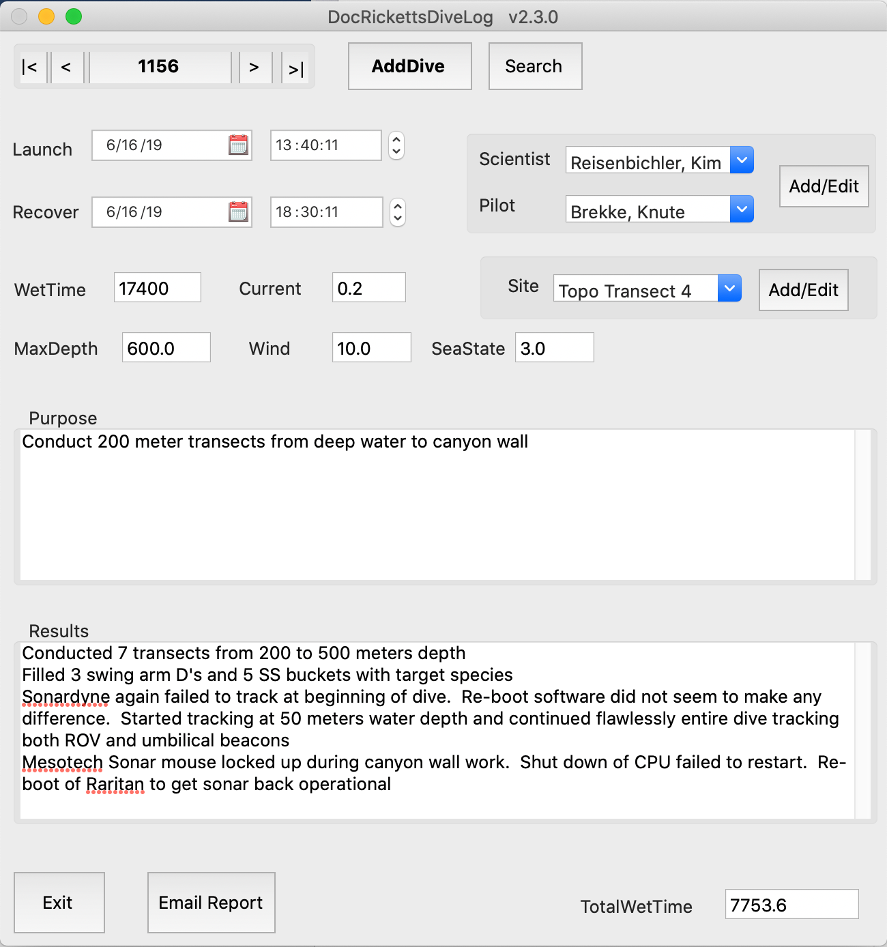
Task: Advance to the next dive record
Action: click(x=254, y=67)
